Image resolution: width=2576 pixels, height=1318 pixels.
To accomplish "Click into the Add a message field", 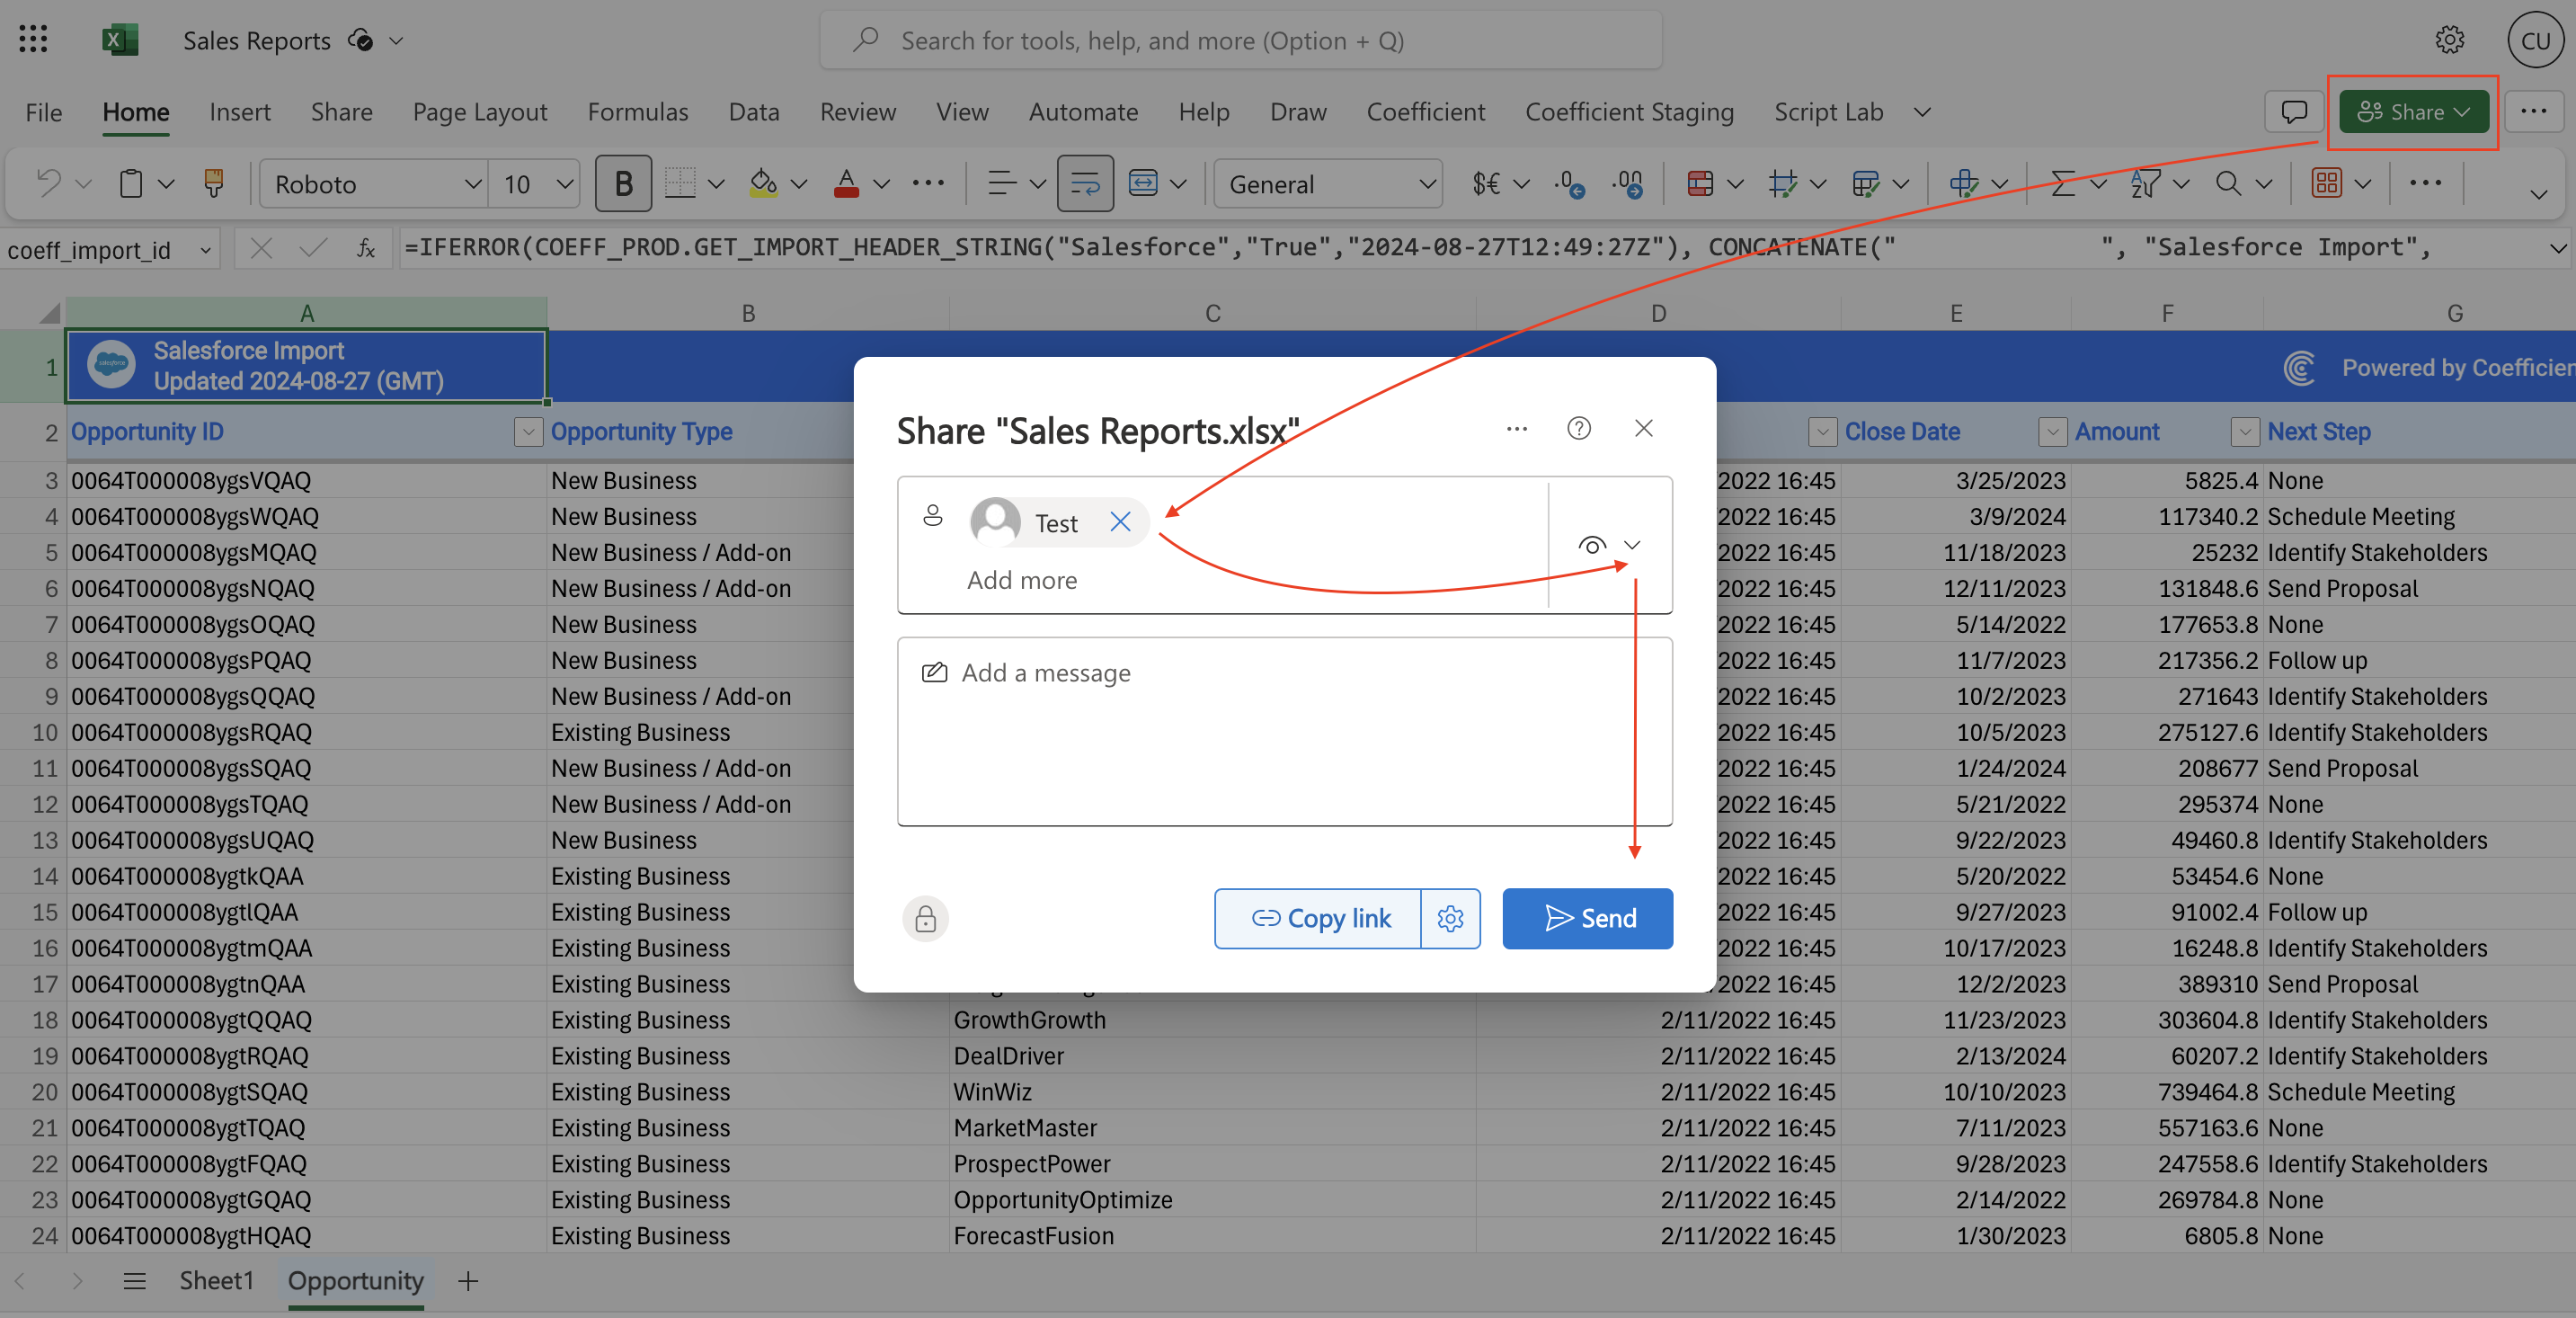I will (1284, 732).
